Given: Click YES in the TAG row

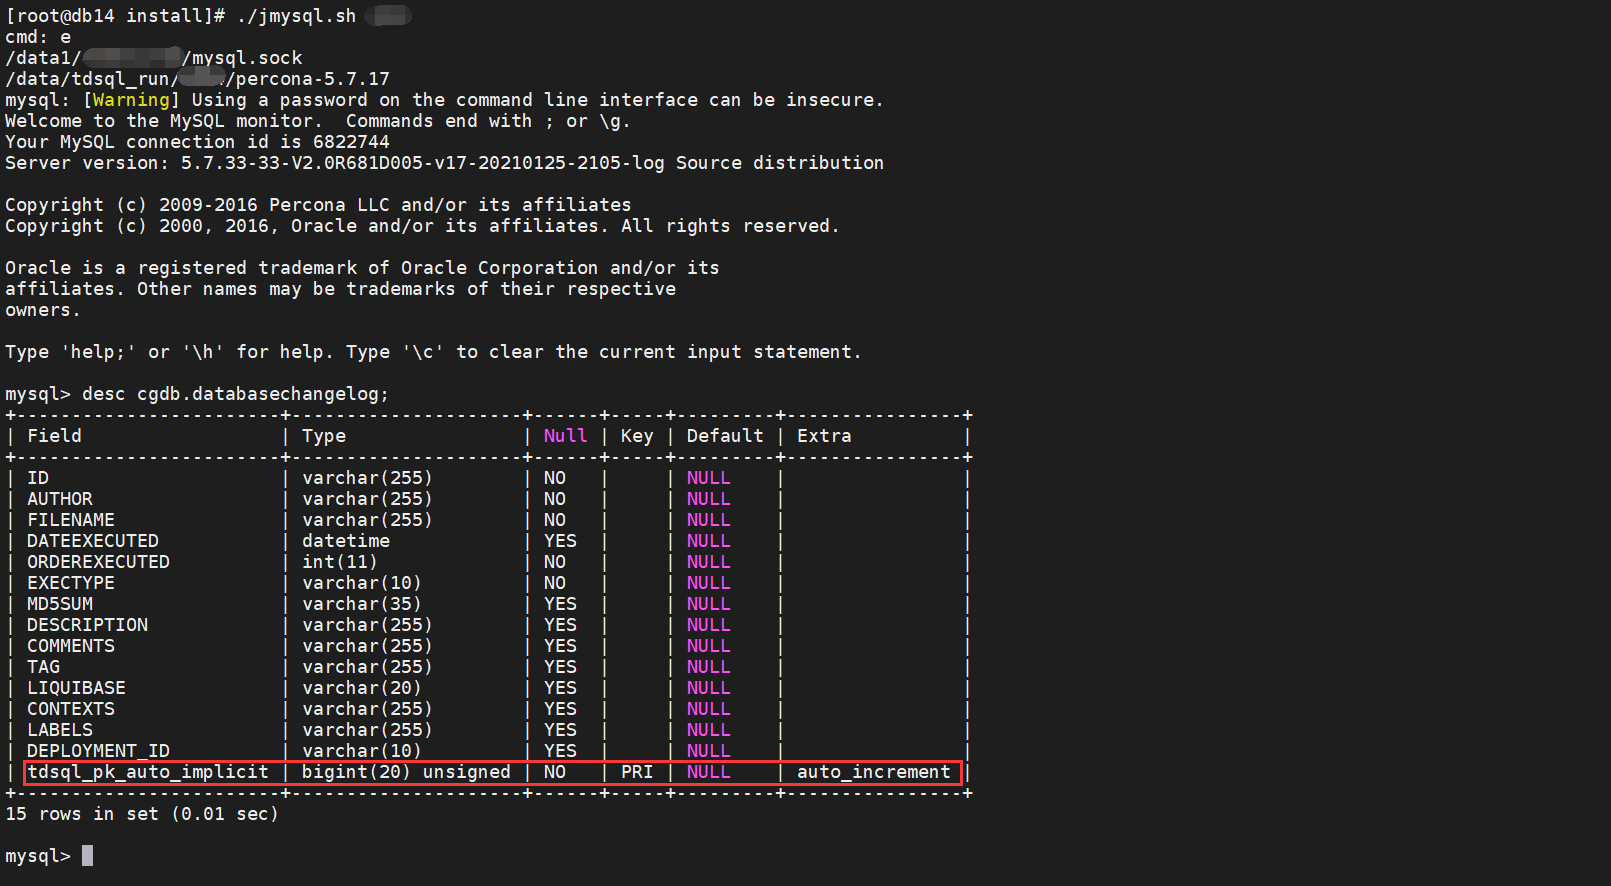Looking at the screenshot, I should click(560, 667).
